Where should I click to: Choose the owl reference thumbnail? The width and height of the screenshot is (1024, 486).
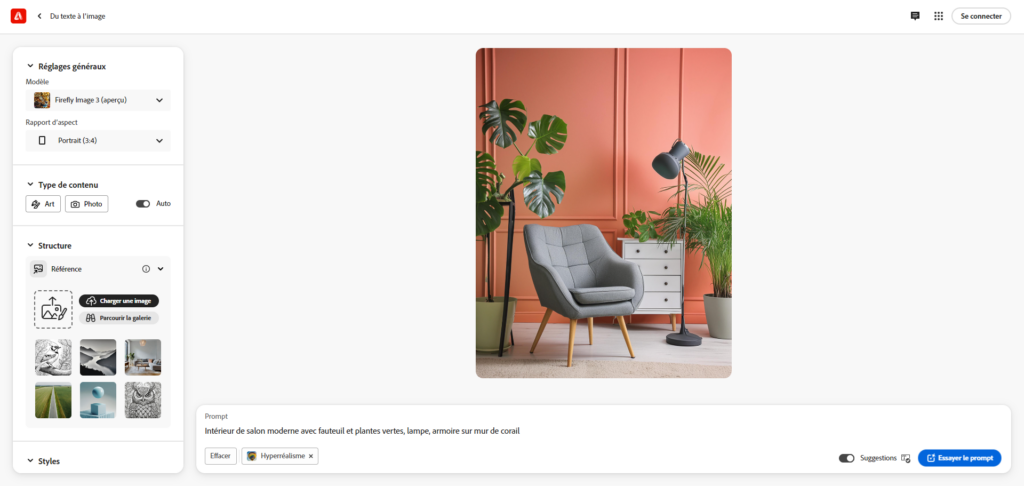[x=143, y=400]
